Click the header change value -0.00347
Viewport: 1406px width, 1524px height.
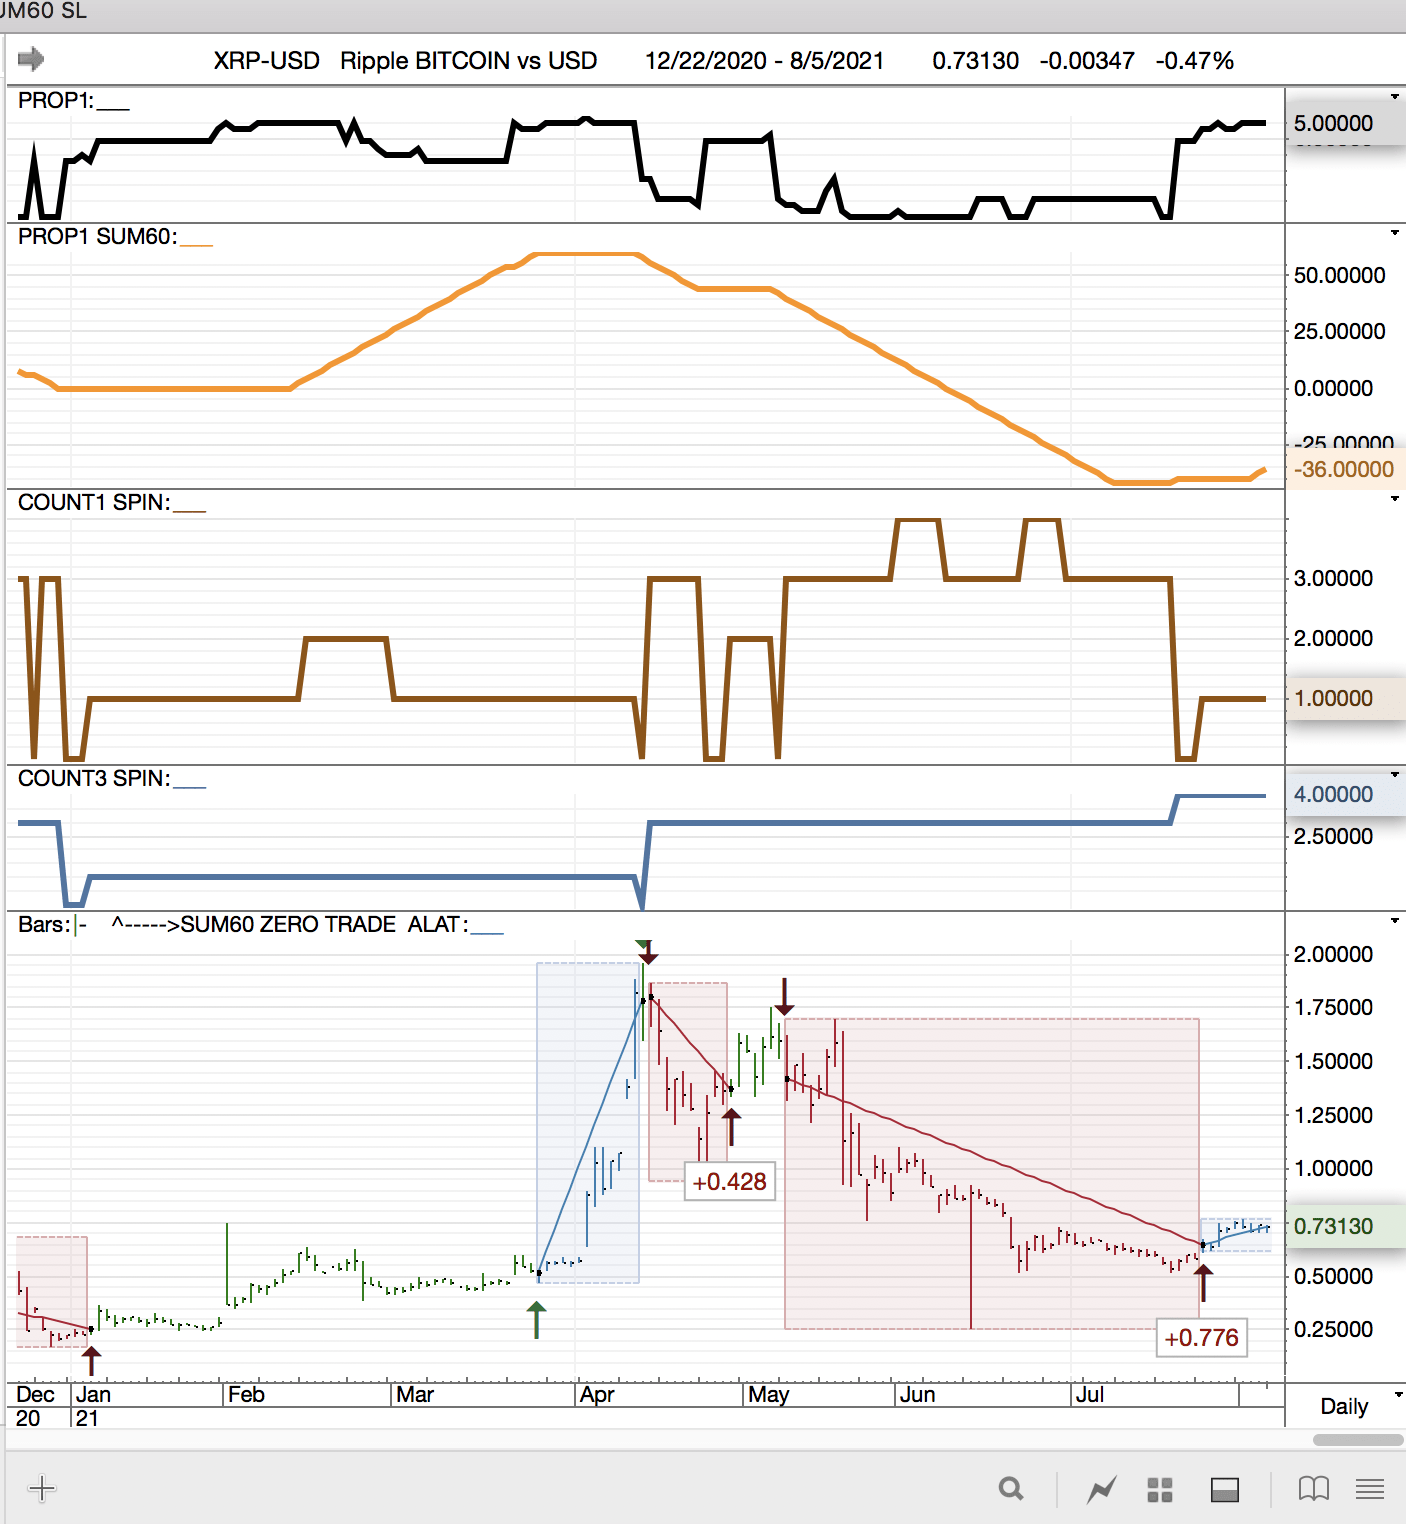pyautogui.click(x=1087, y=61)
